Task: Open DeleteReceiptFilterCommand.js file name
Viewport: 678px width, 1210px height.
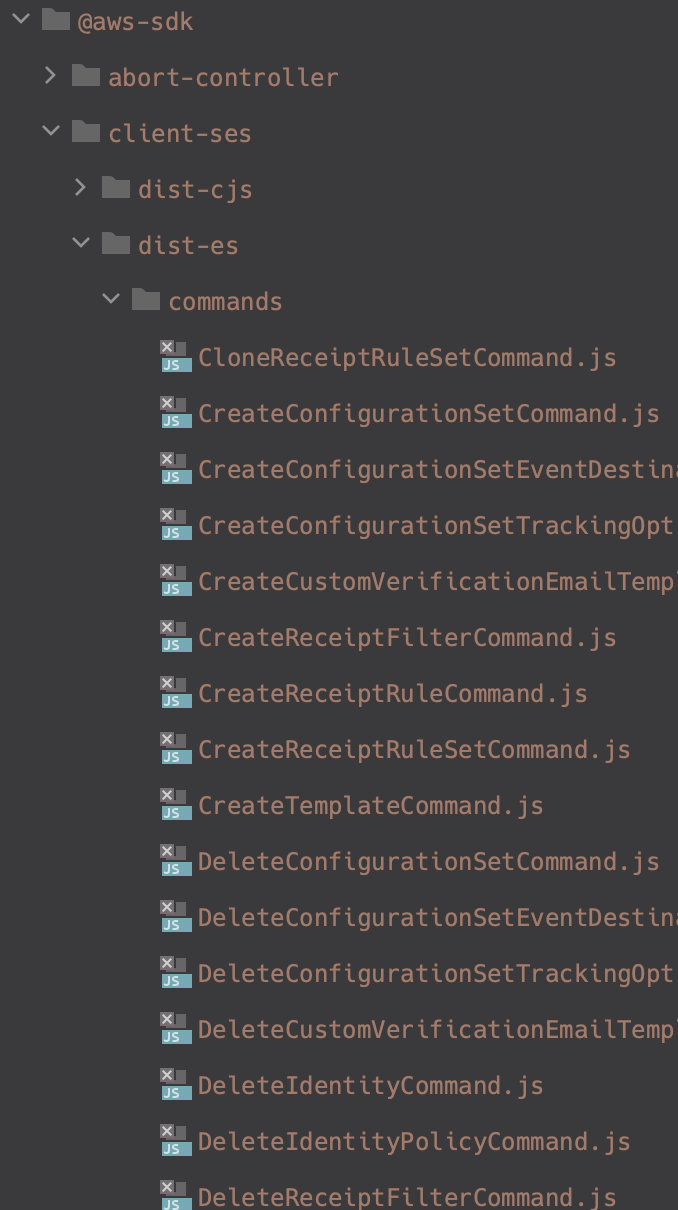Action: pos(407,1197)
